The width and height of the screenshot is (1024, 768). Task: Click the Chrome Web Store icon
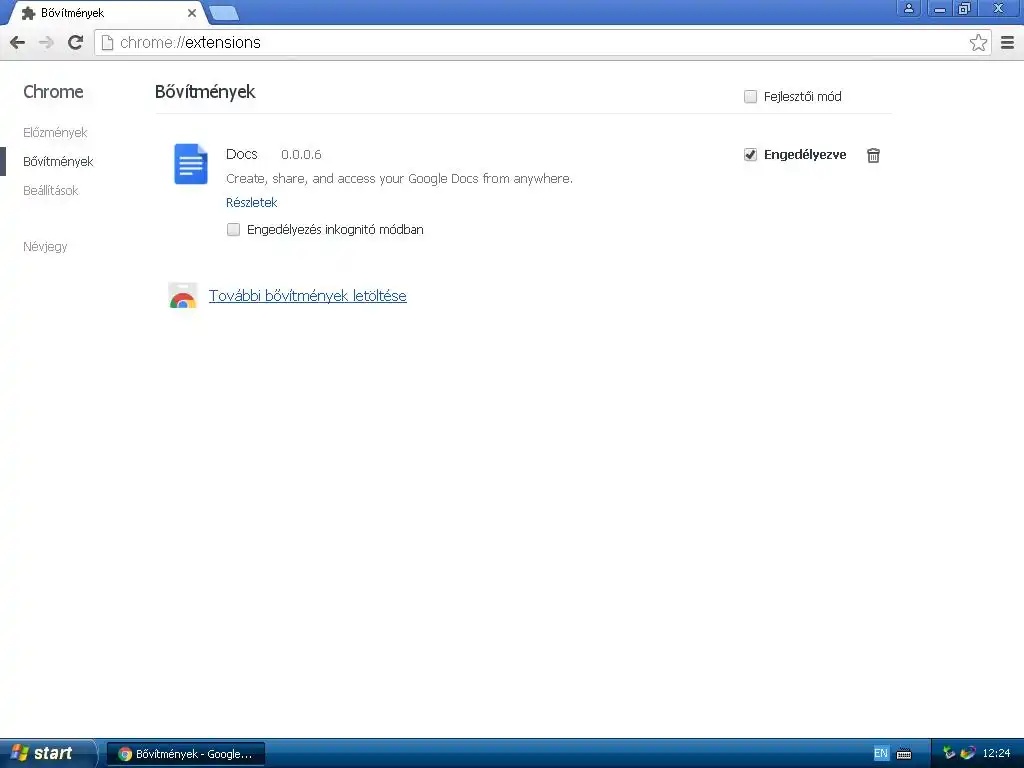pyautogui.click(x=183, y=296)
